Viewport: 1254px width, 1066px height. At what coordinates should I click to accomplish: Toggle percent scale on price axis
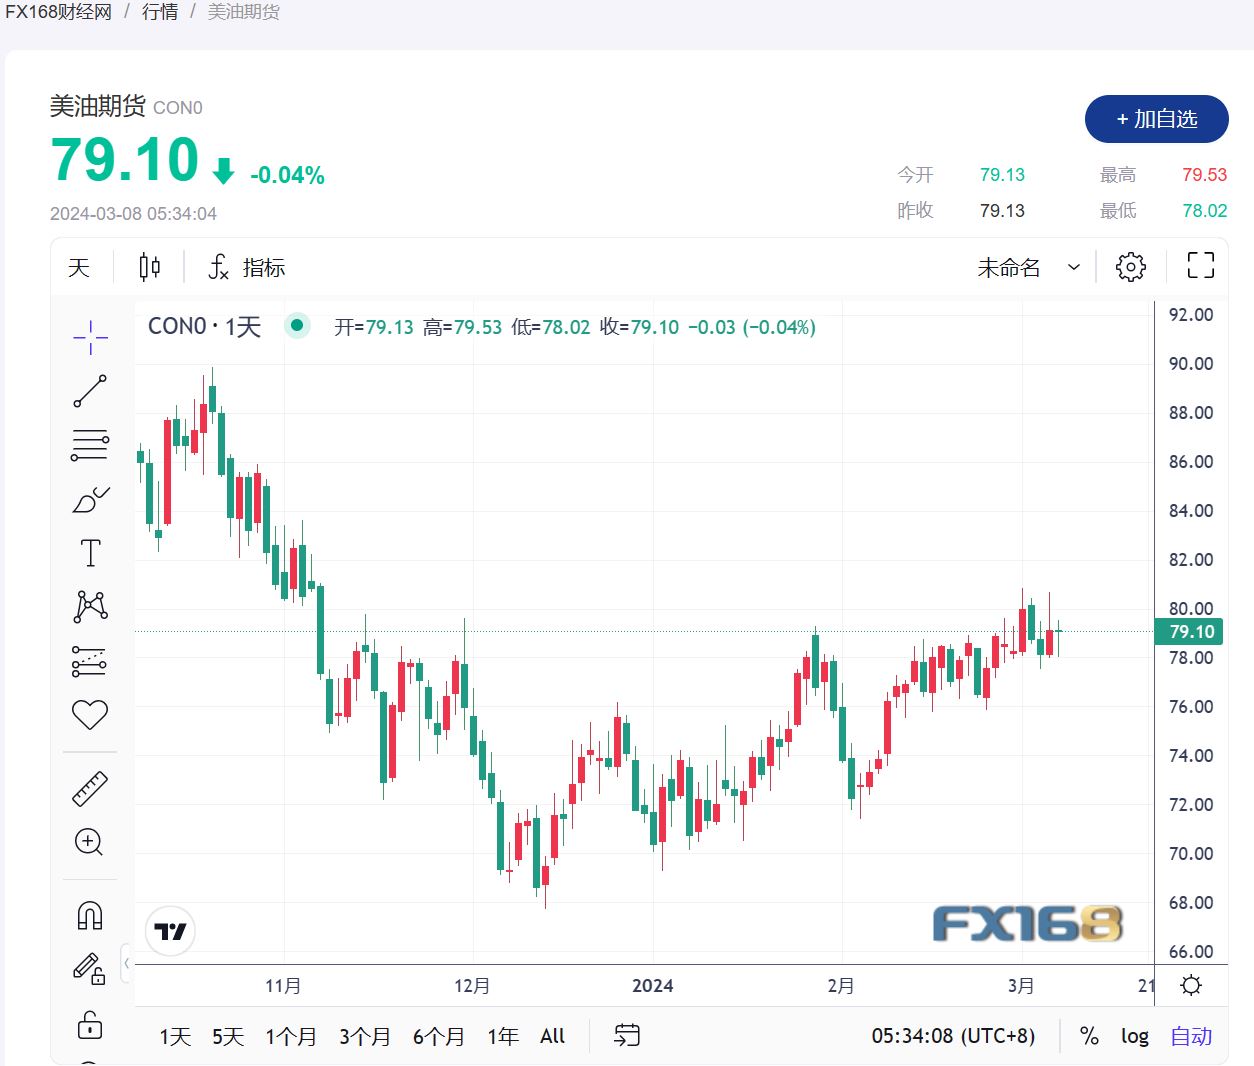coord(1089,1036)
